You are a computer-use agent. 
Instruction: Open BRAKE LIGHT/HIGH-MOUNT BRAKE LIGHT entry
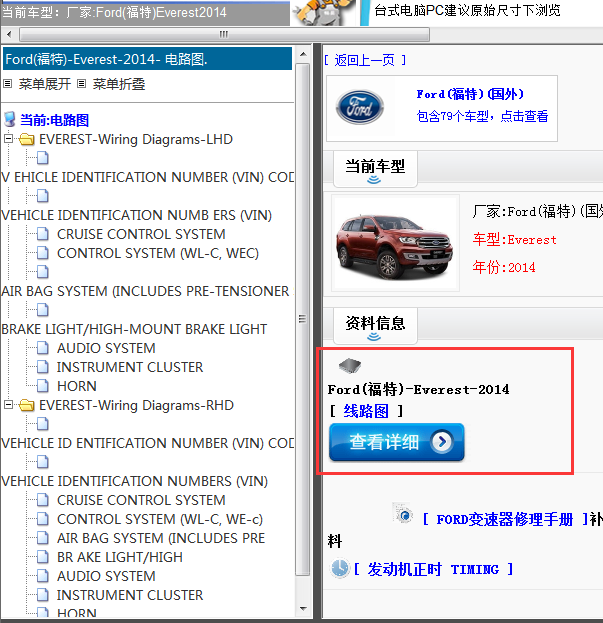(134, 329)
